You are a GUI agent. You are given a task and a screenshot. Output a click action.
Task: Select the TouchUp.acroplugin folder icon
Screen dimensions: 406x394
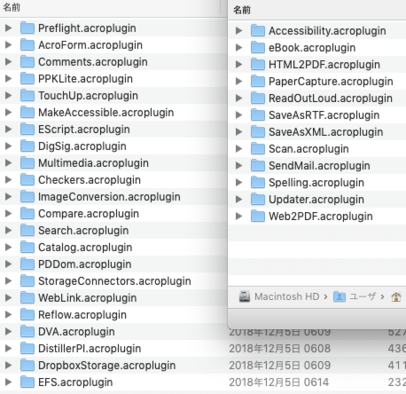[x=27, y=95]
